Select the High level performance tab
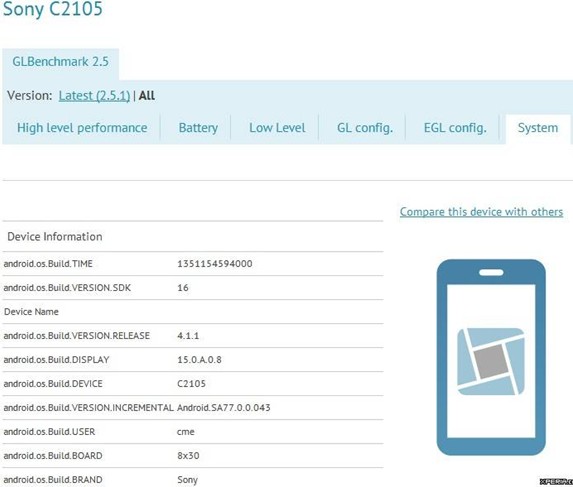This screenshot has height=487, width=573. (x=82, y=128)
